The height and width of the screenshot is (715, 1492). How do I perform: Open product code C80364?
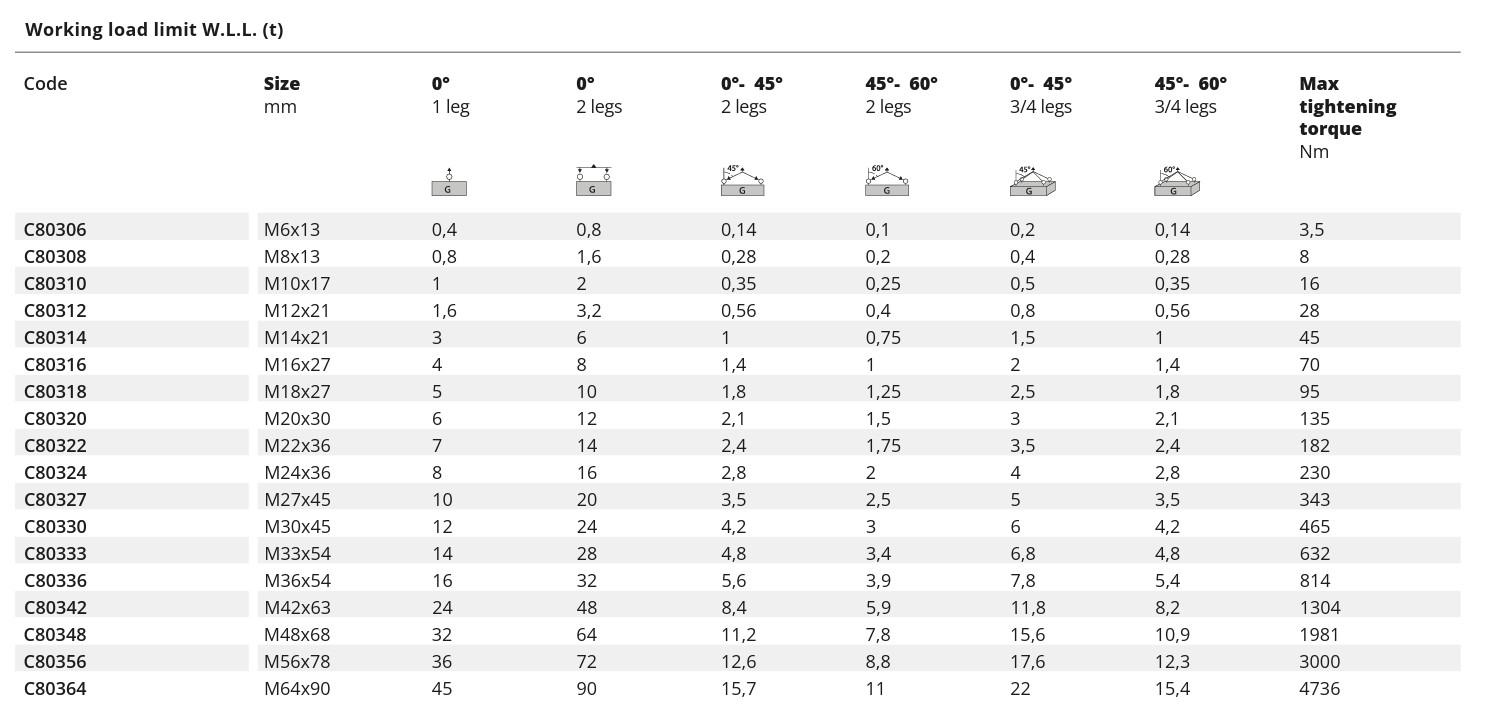pyautogui.click(x=55, y=689)
